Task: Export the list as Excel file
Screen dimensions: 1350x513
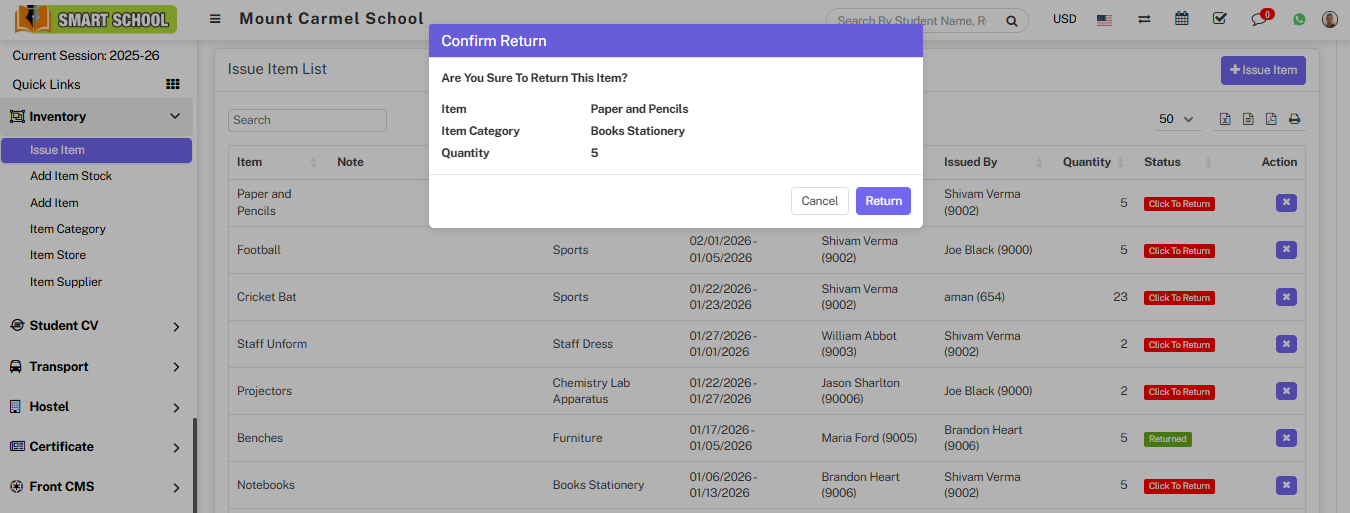Action: tap(1225, 120)
